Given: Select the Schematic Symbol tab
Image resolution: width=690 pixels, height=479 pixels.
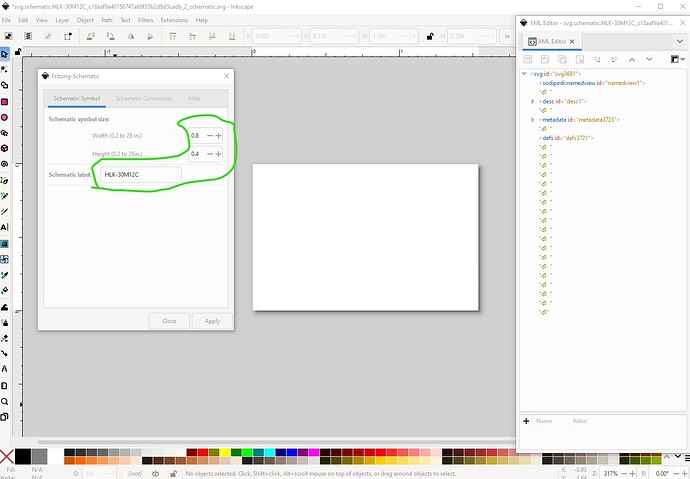Looking at the screenshot, I should pos(77,99).
